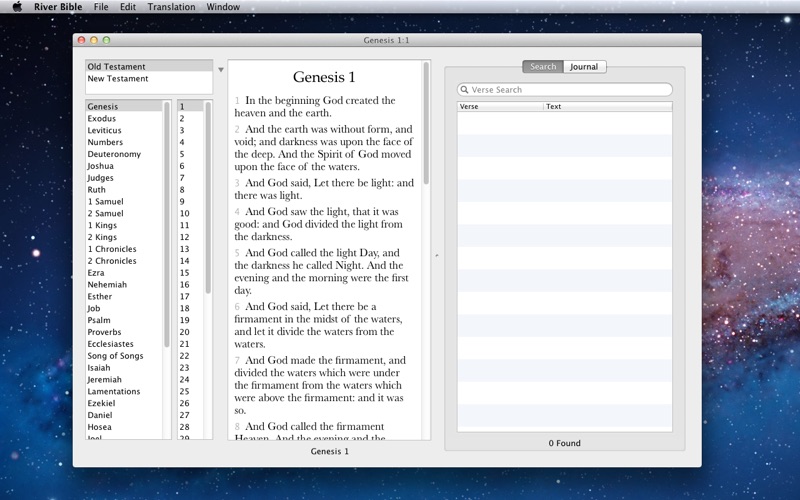Click inside the Verse Search field
This screenshot has height=500, width=800.
pyautogui.click(x=570, y=90)
